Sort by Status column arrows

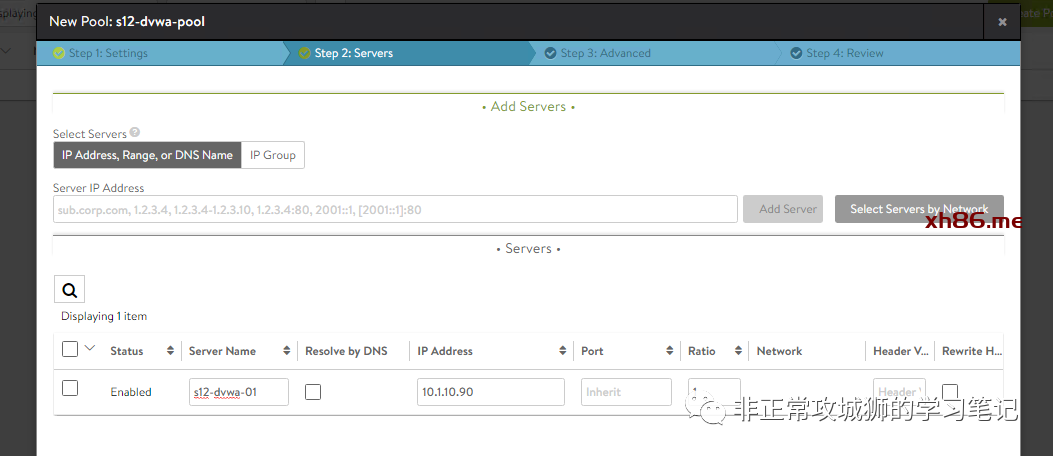tap(170, 351)
